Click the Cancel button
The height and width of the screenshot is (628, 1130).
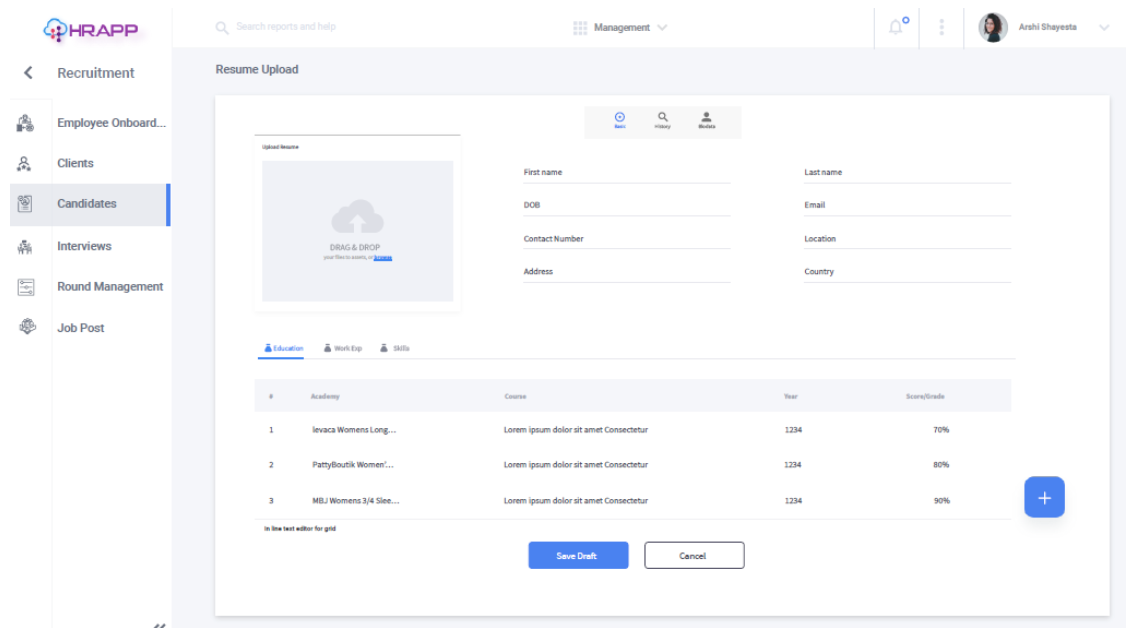(x=694, y=555)
